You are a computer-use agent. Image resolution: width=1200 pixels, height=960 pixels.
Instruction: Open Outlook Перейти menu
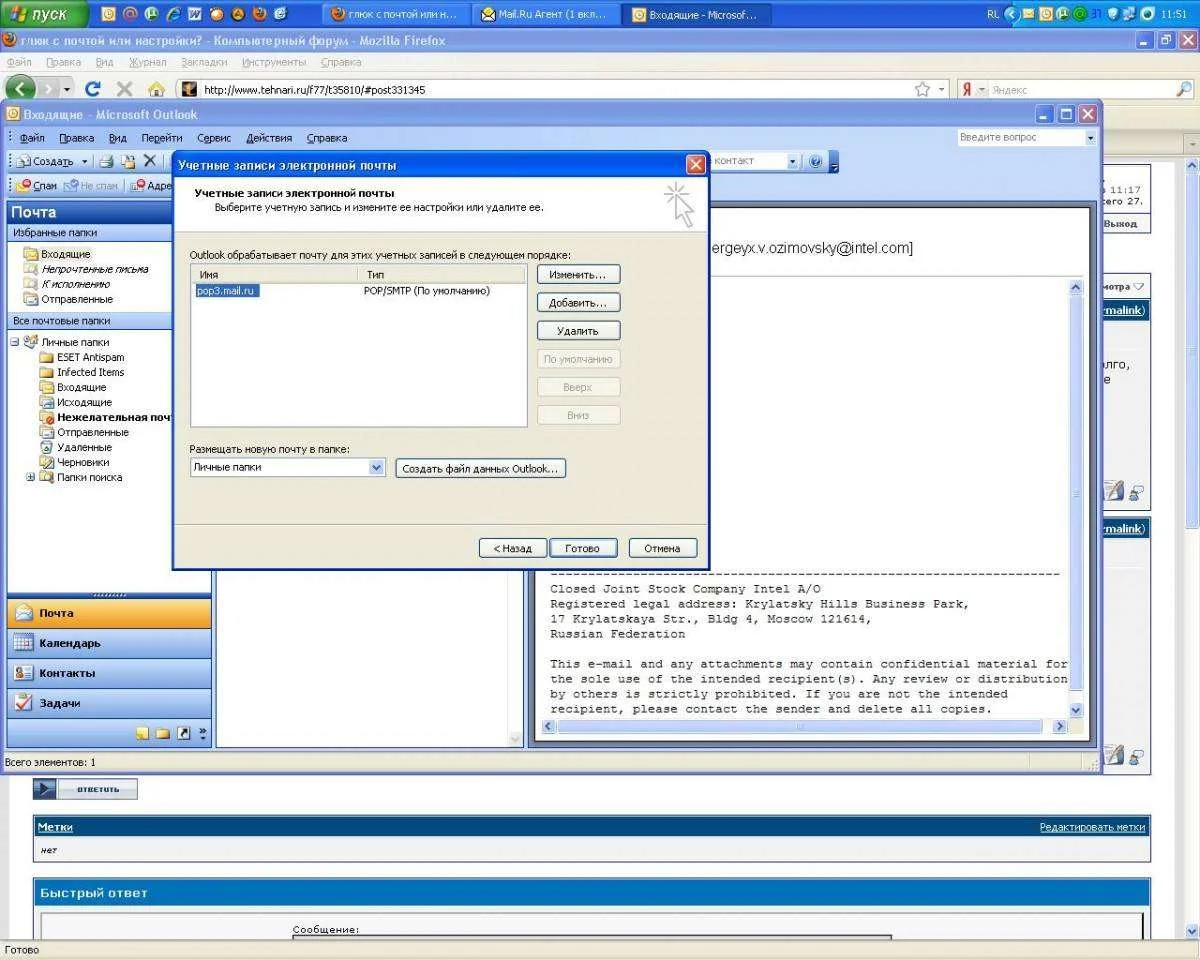click(x=161, y=138)
